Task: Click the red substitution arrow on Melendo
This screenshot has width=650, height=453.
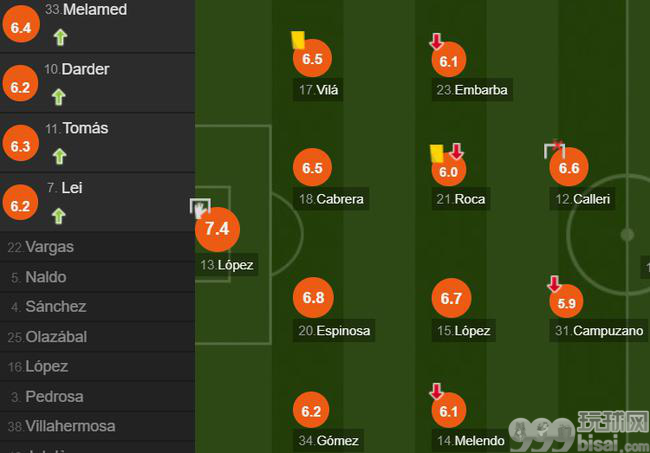Action: click(436, 391)
